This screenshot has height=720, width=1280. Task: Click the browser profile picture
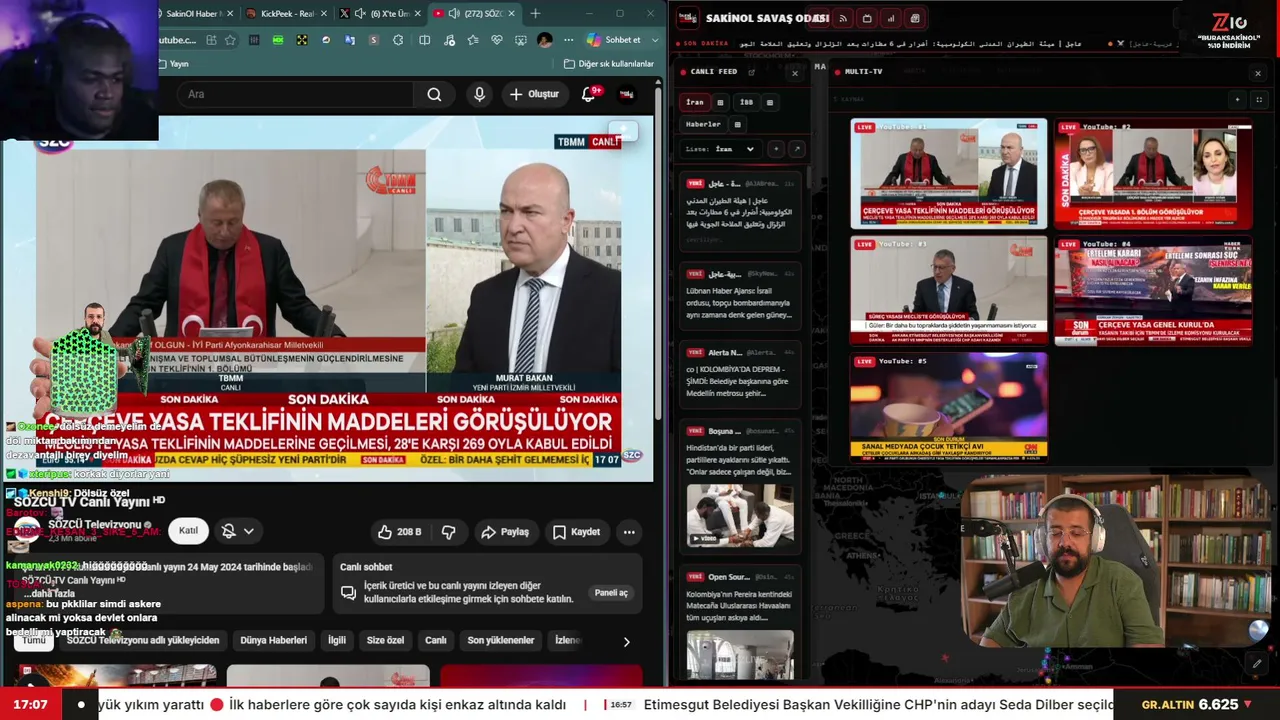[x=544, y=40]
